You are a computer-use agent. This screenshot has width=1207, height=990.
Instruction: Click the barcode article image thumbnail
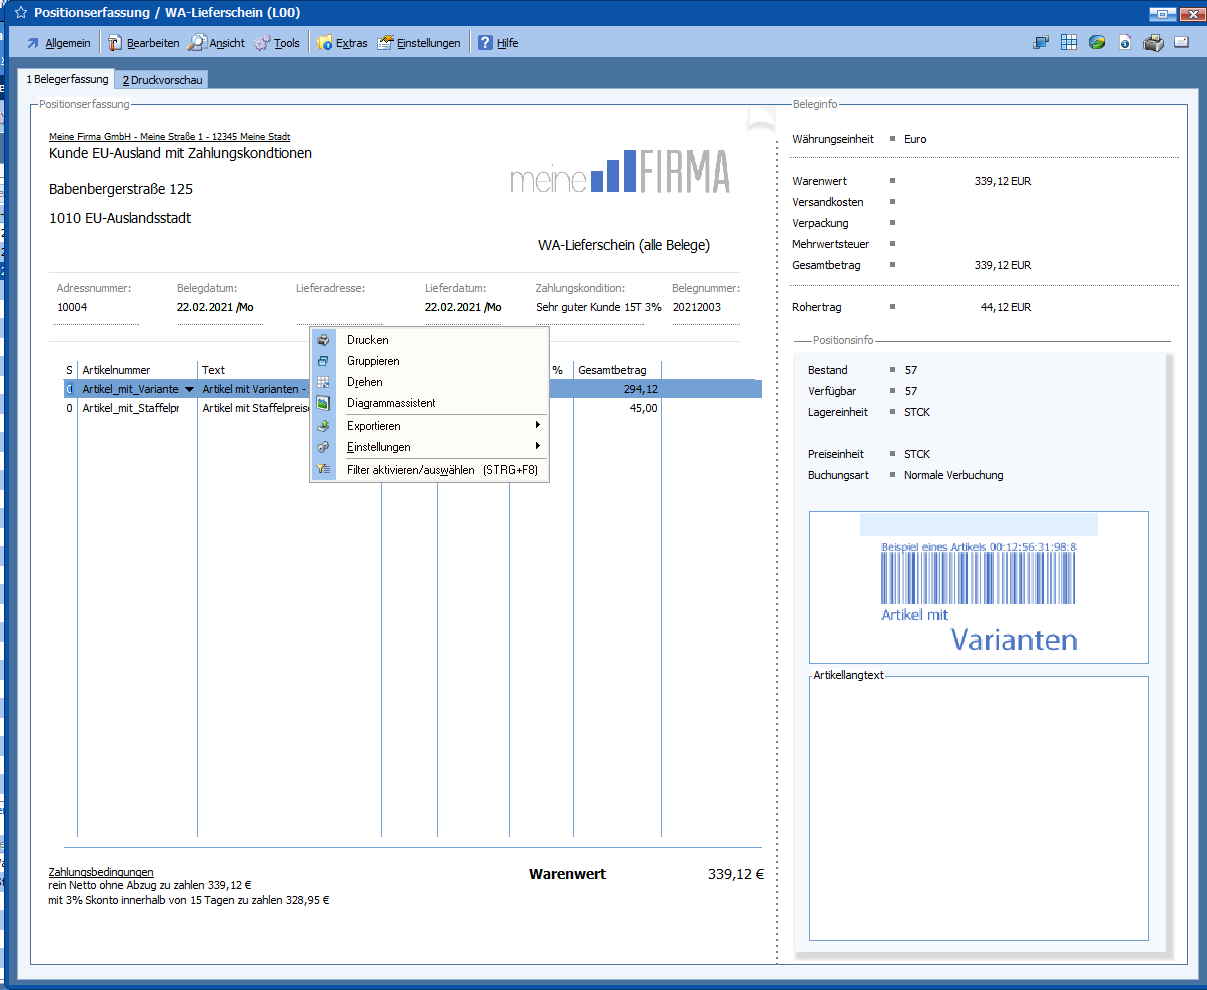978,587
